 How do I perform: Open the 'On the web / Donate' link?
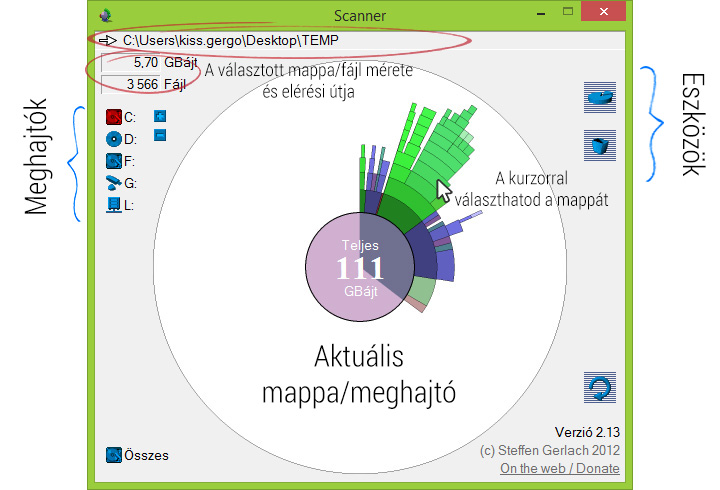[559, 468]
